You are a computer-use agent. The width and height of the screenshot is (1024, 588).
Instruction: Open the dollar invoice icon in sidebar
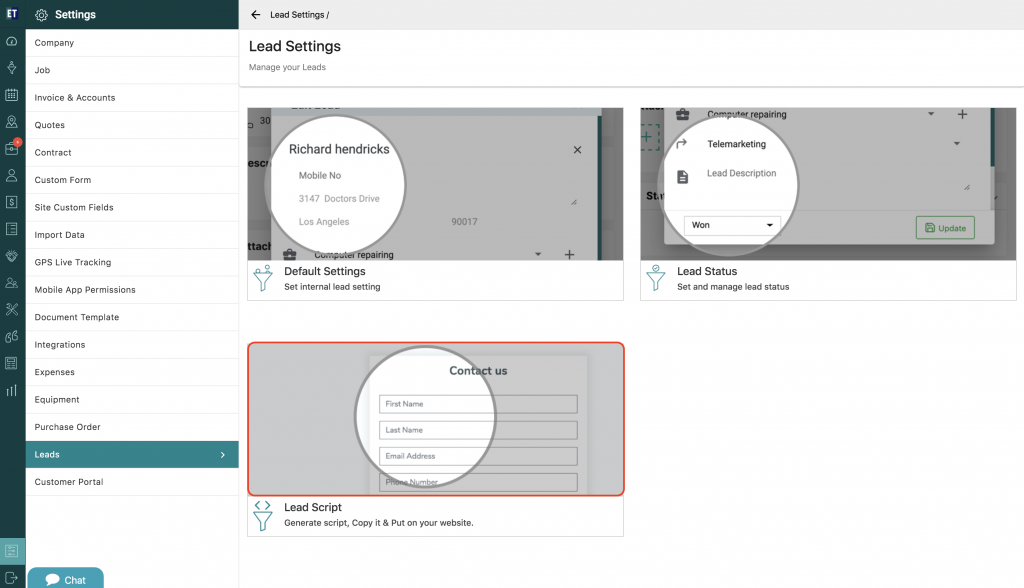12,202
